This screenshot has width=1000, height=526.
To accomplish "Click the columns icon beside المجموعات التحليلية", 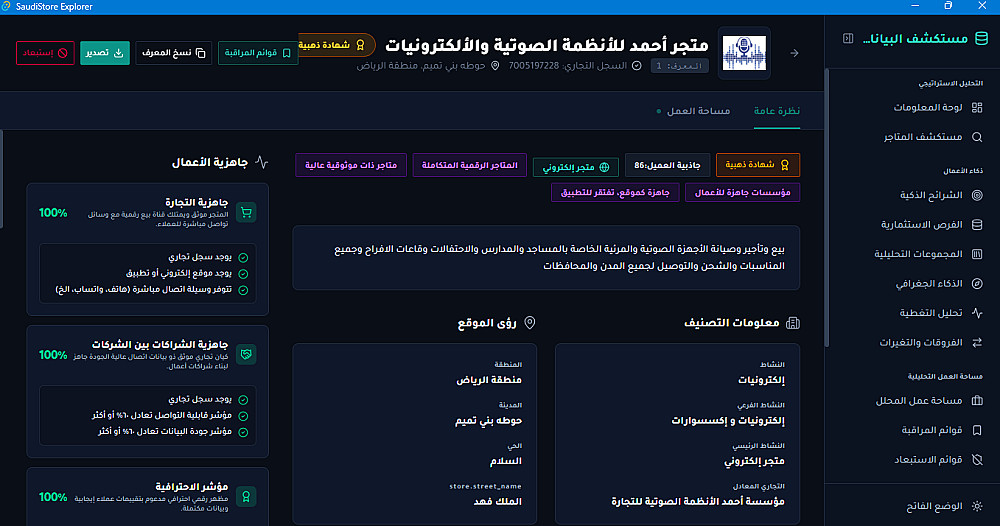I will click(x=977, y=254).
